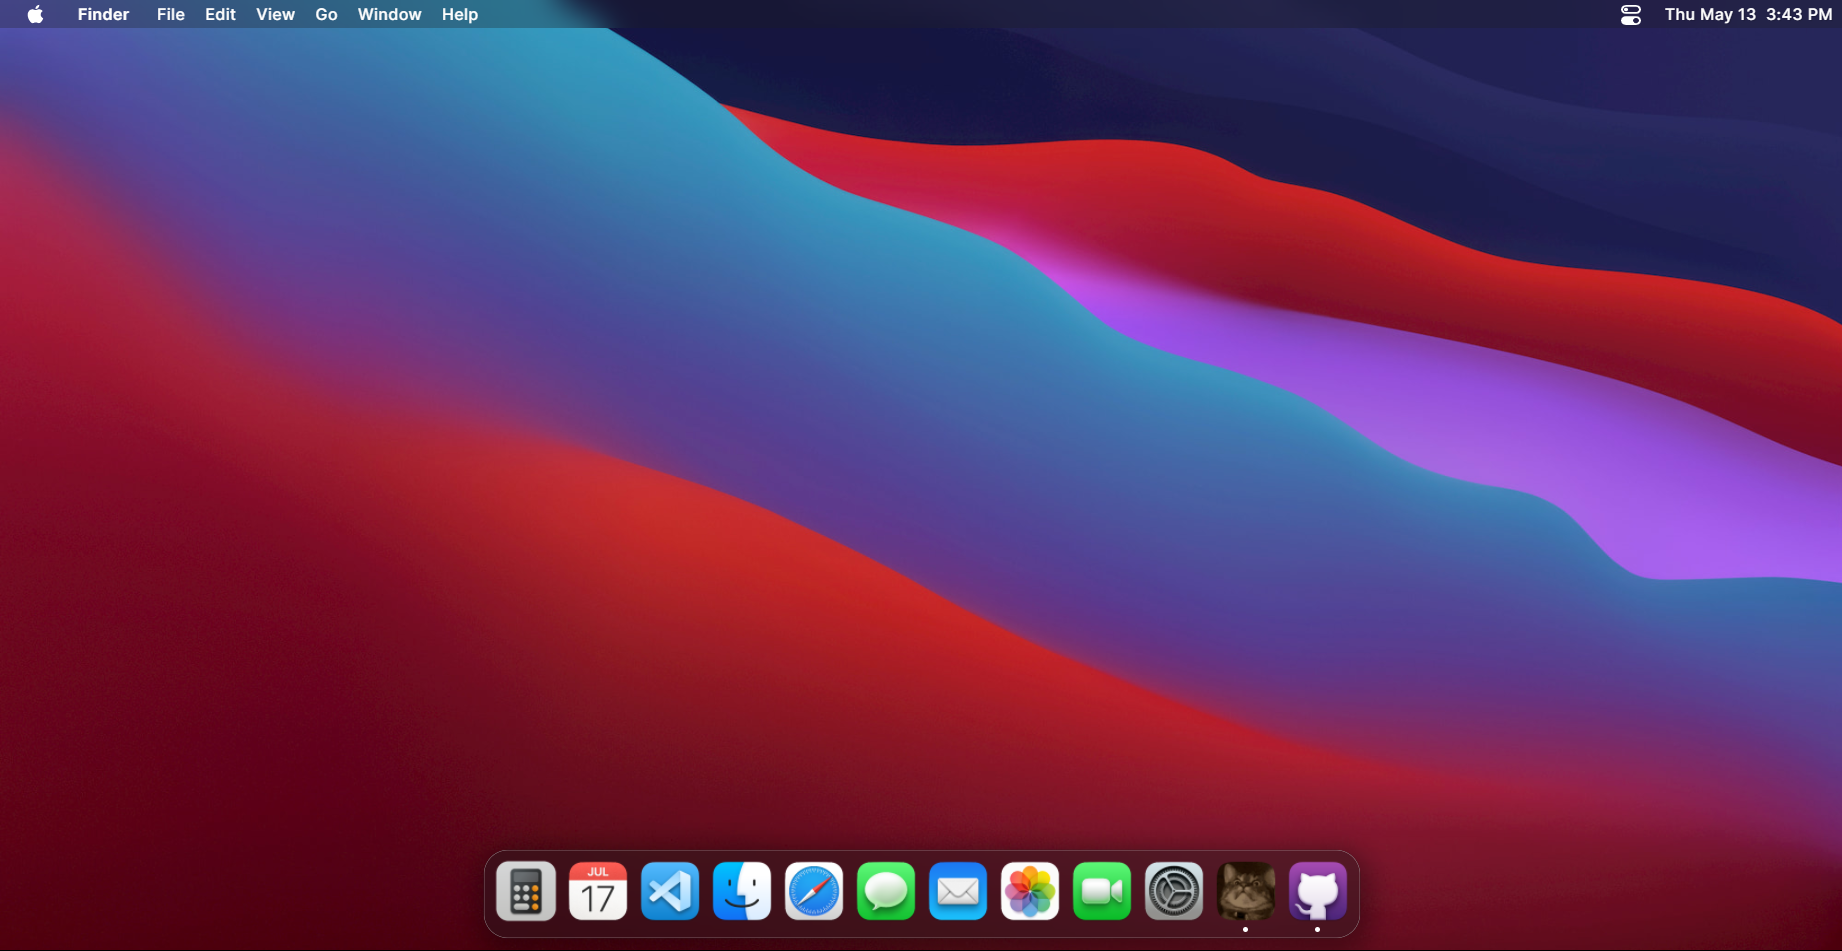
Task: Open System Preferences from the Dock
Action: [1173, 891]
